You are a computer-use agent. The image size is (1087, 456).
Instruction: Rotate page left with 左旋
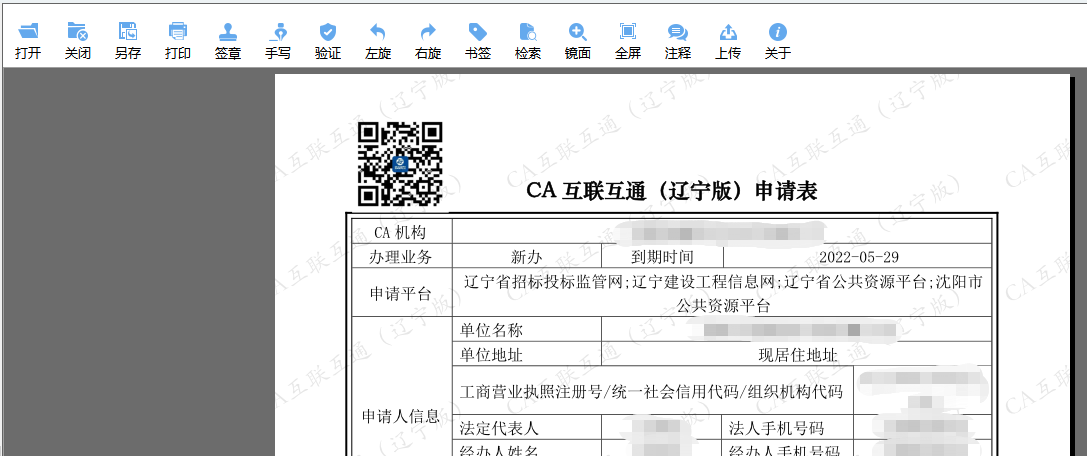378,41
